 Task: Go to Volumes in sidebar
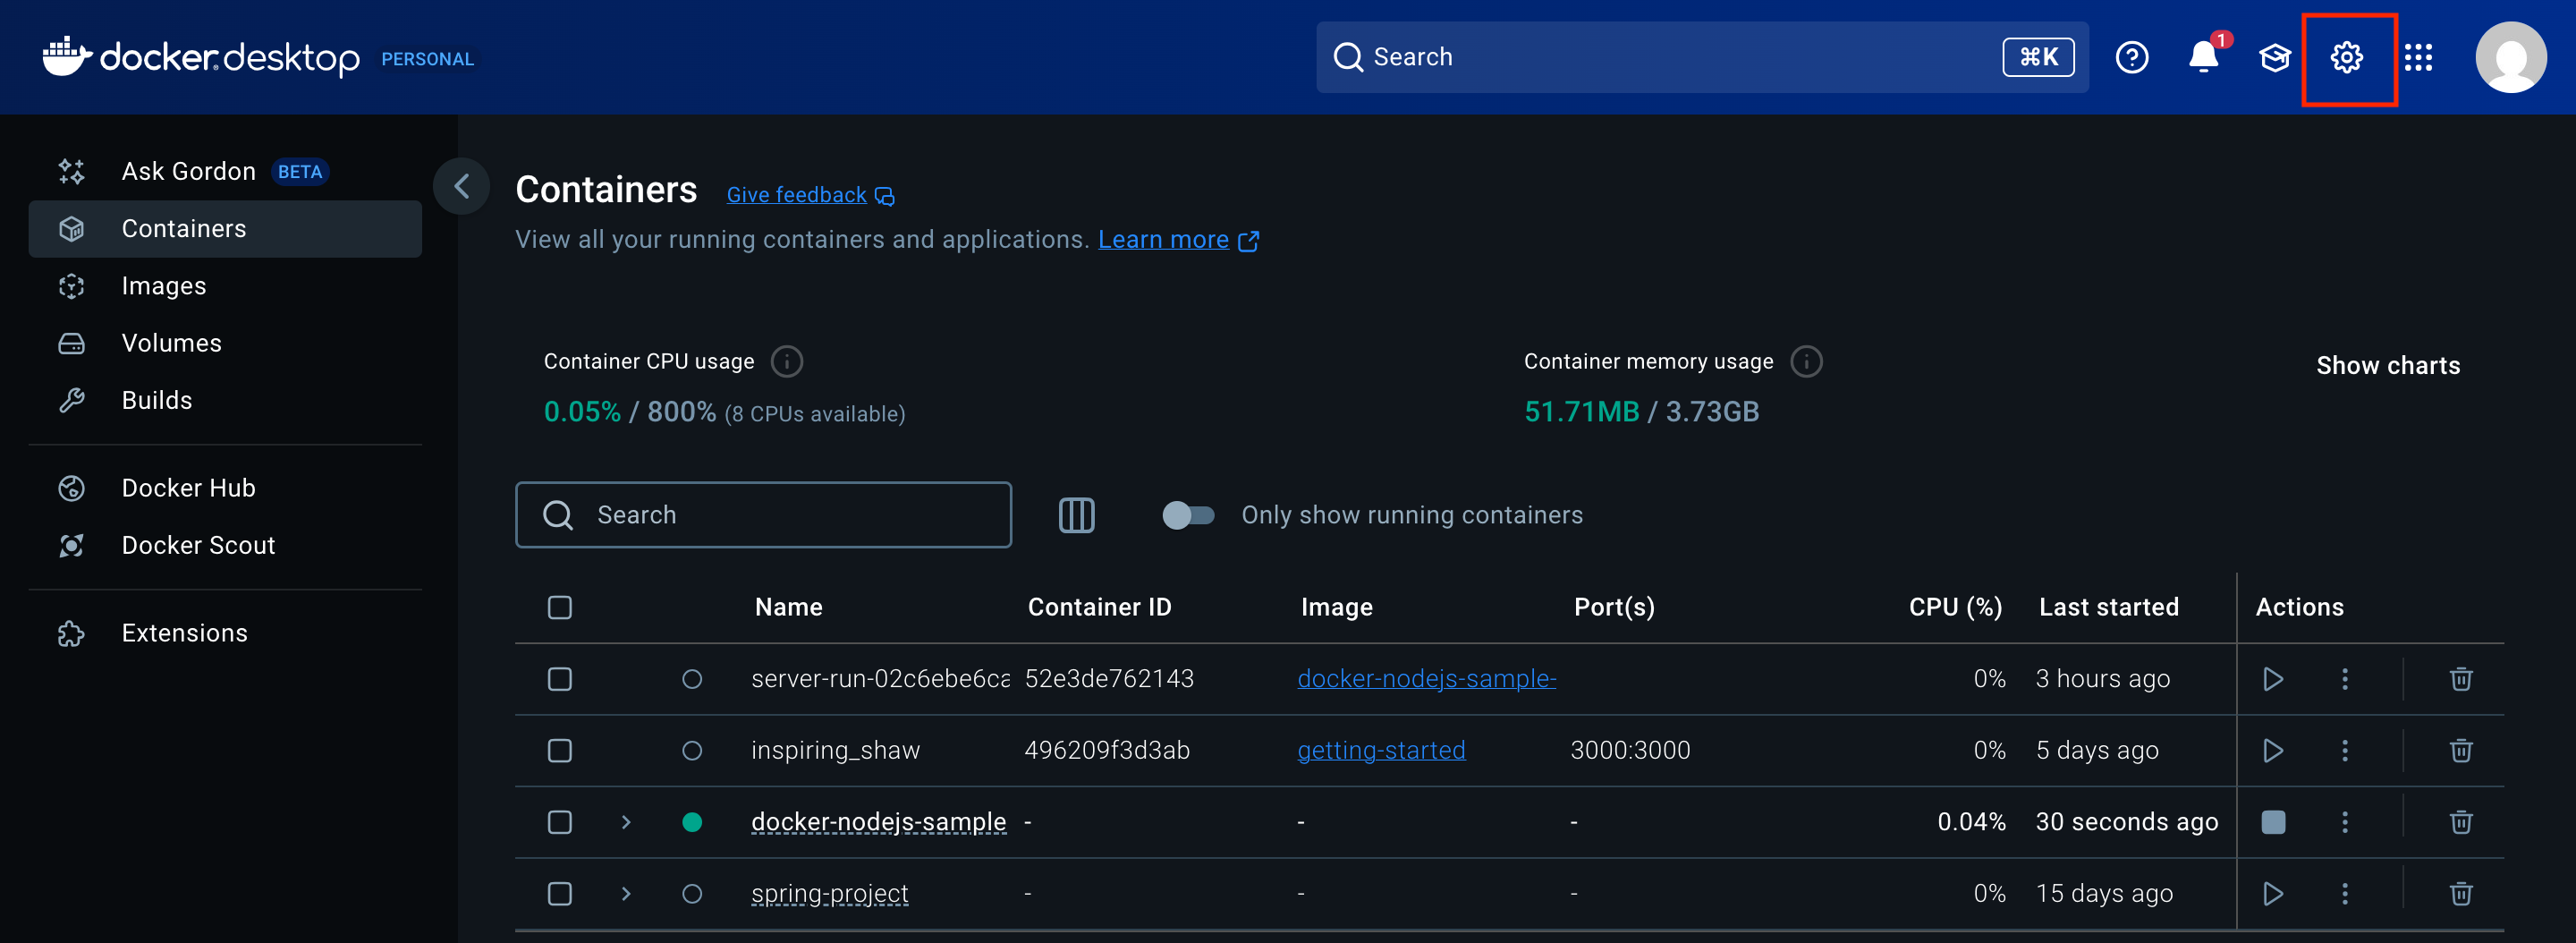(225, 343)
